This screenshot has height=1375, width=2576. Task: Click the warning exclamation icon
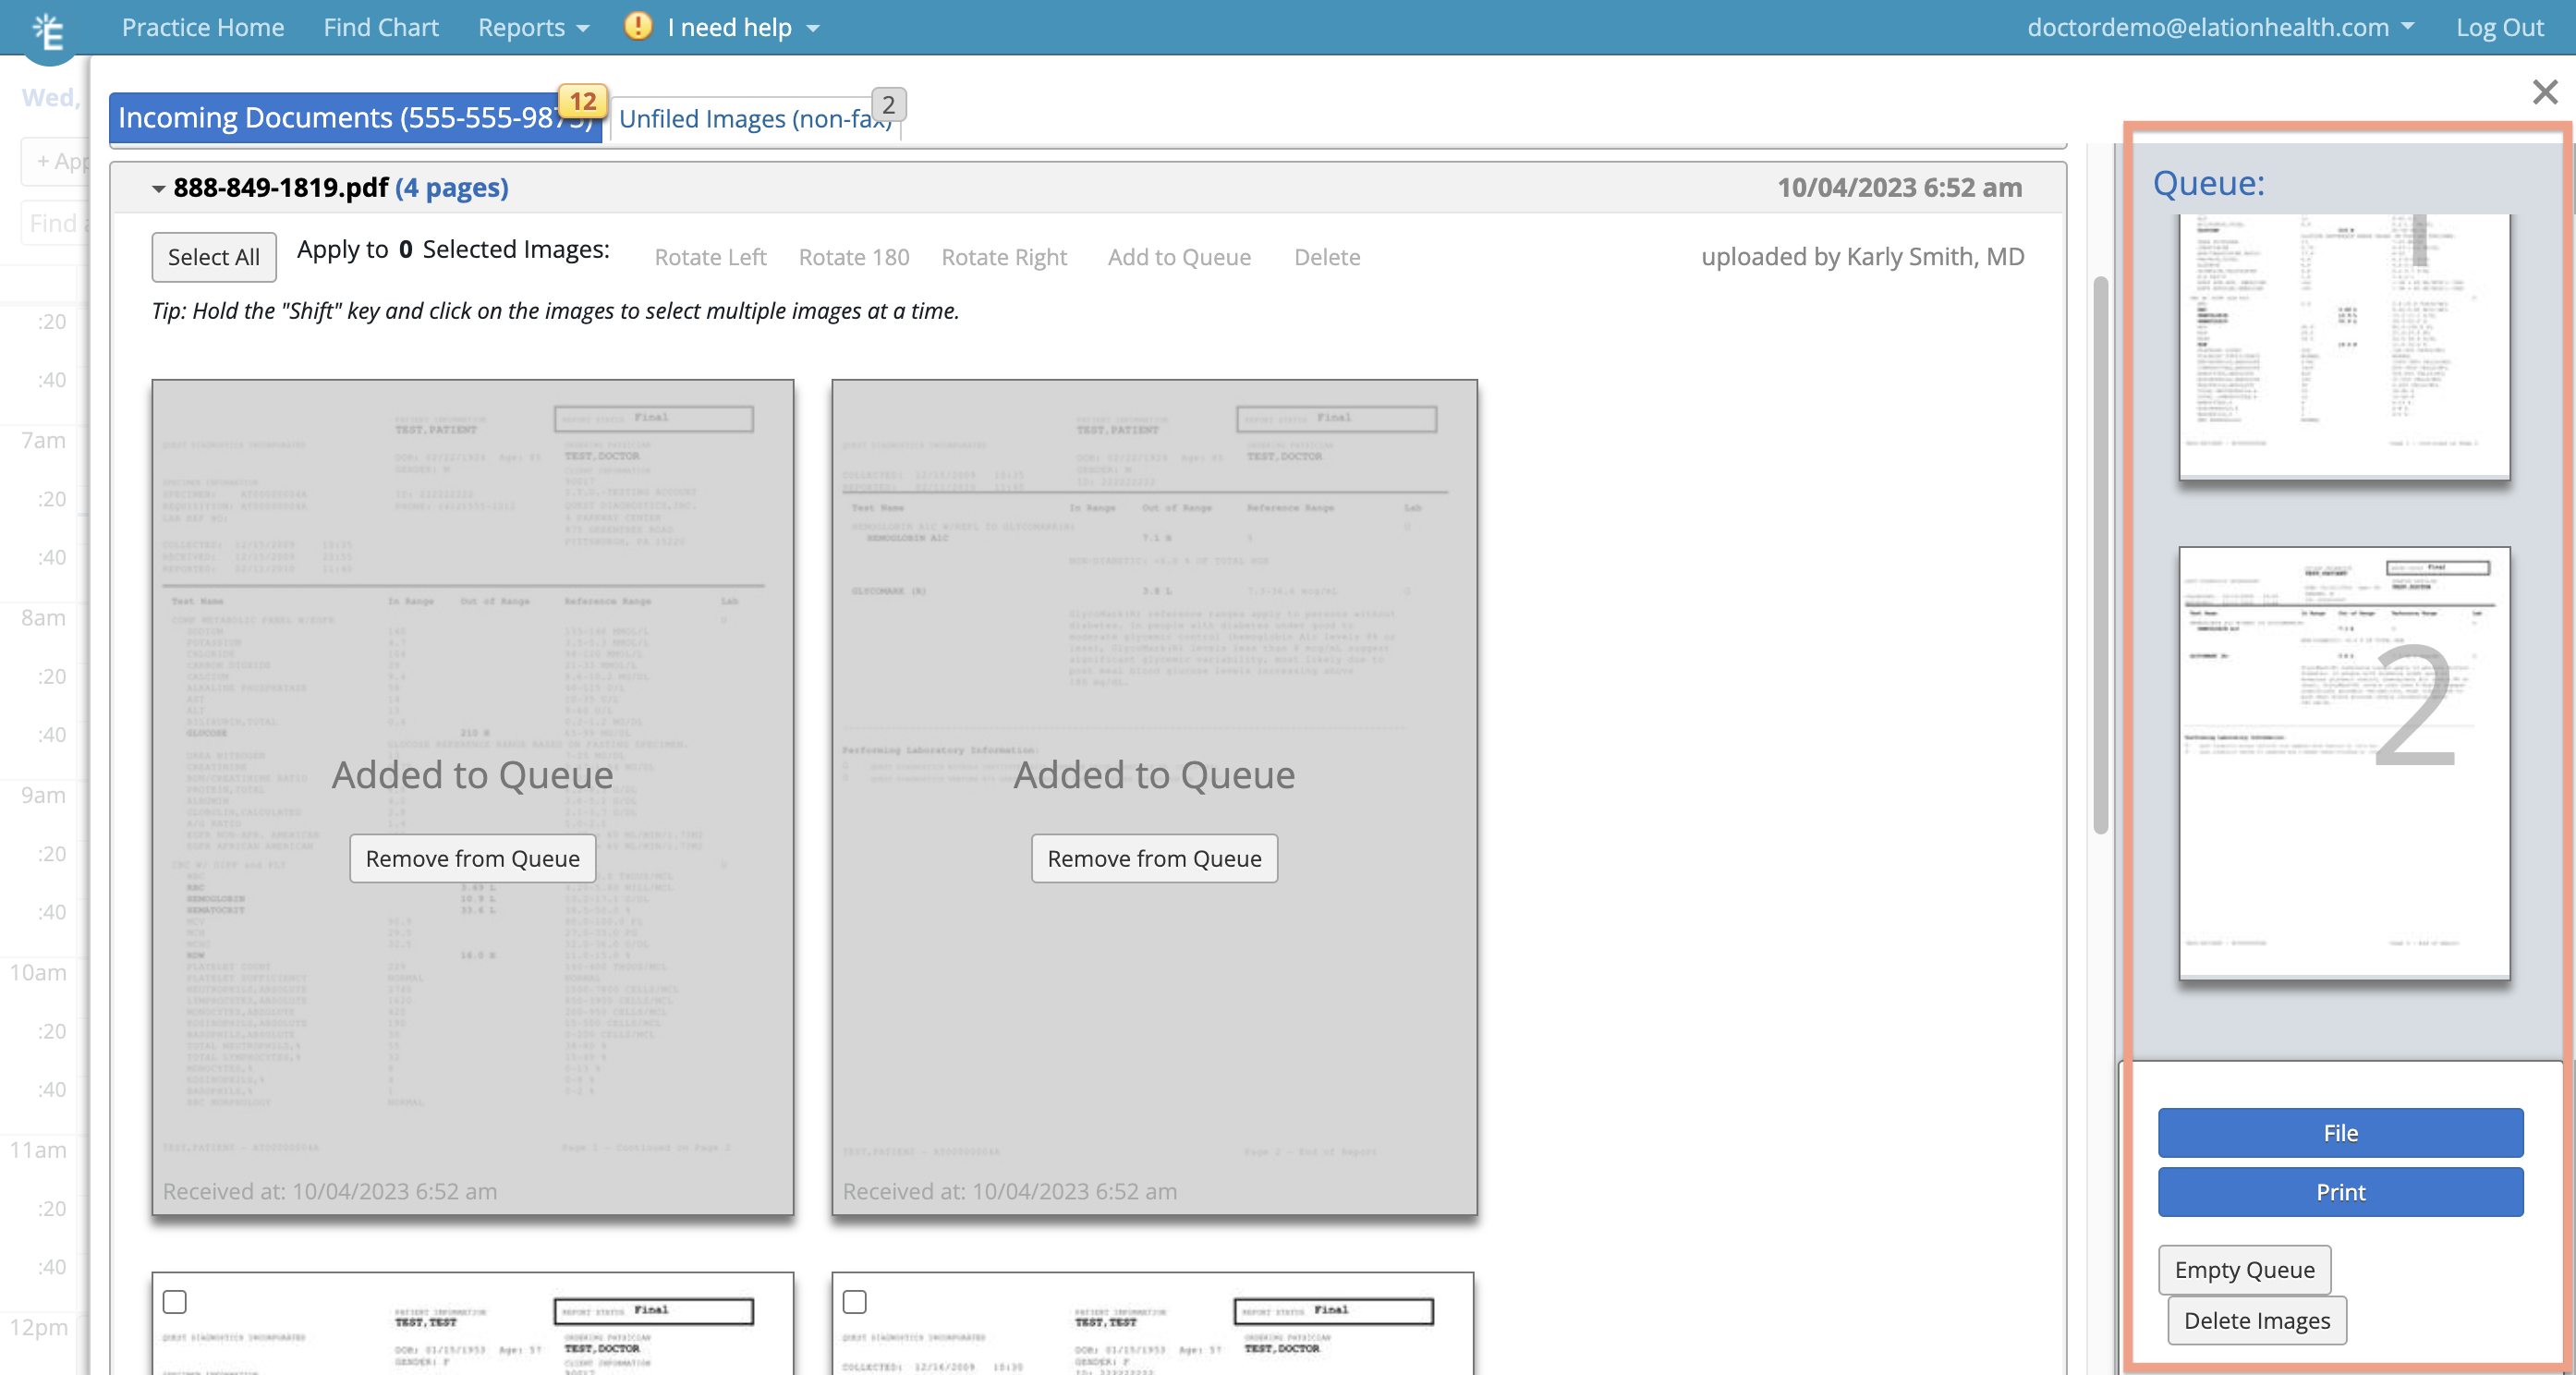(638, 26)
